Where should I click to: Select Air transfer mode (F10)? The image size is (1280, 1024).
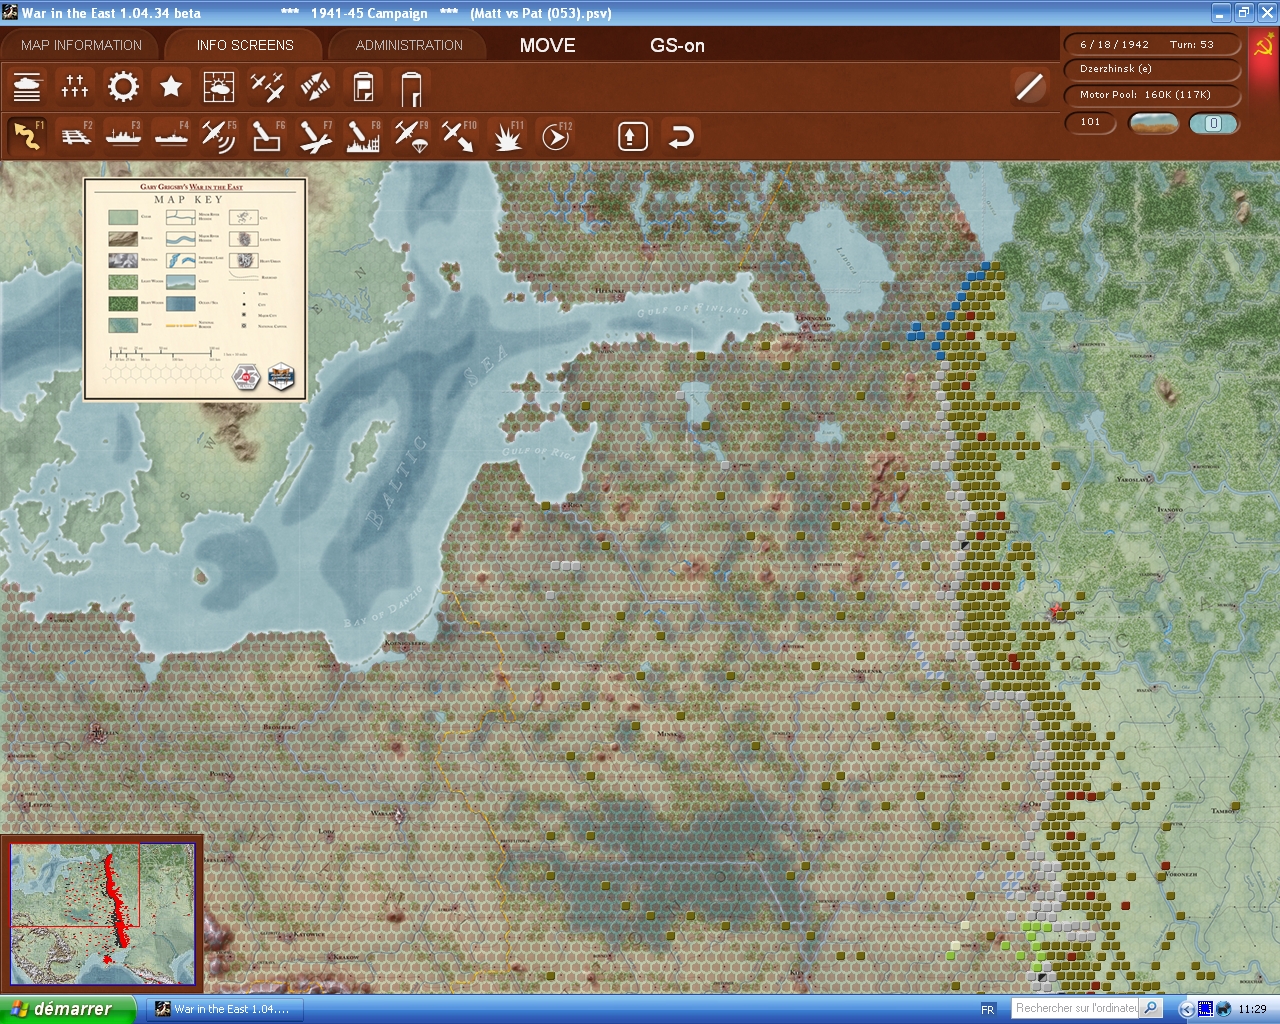click(459, 136)
